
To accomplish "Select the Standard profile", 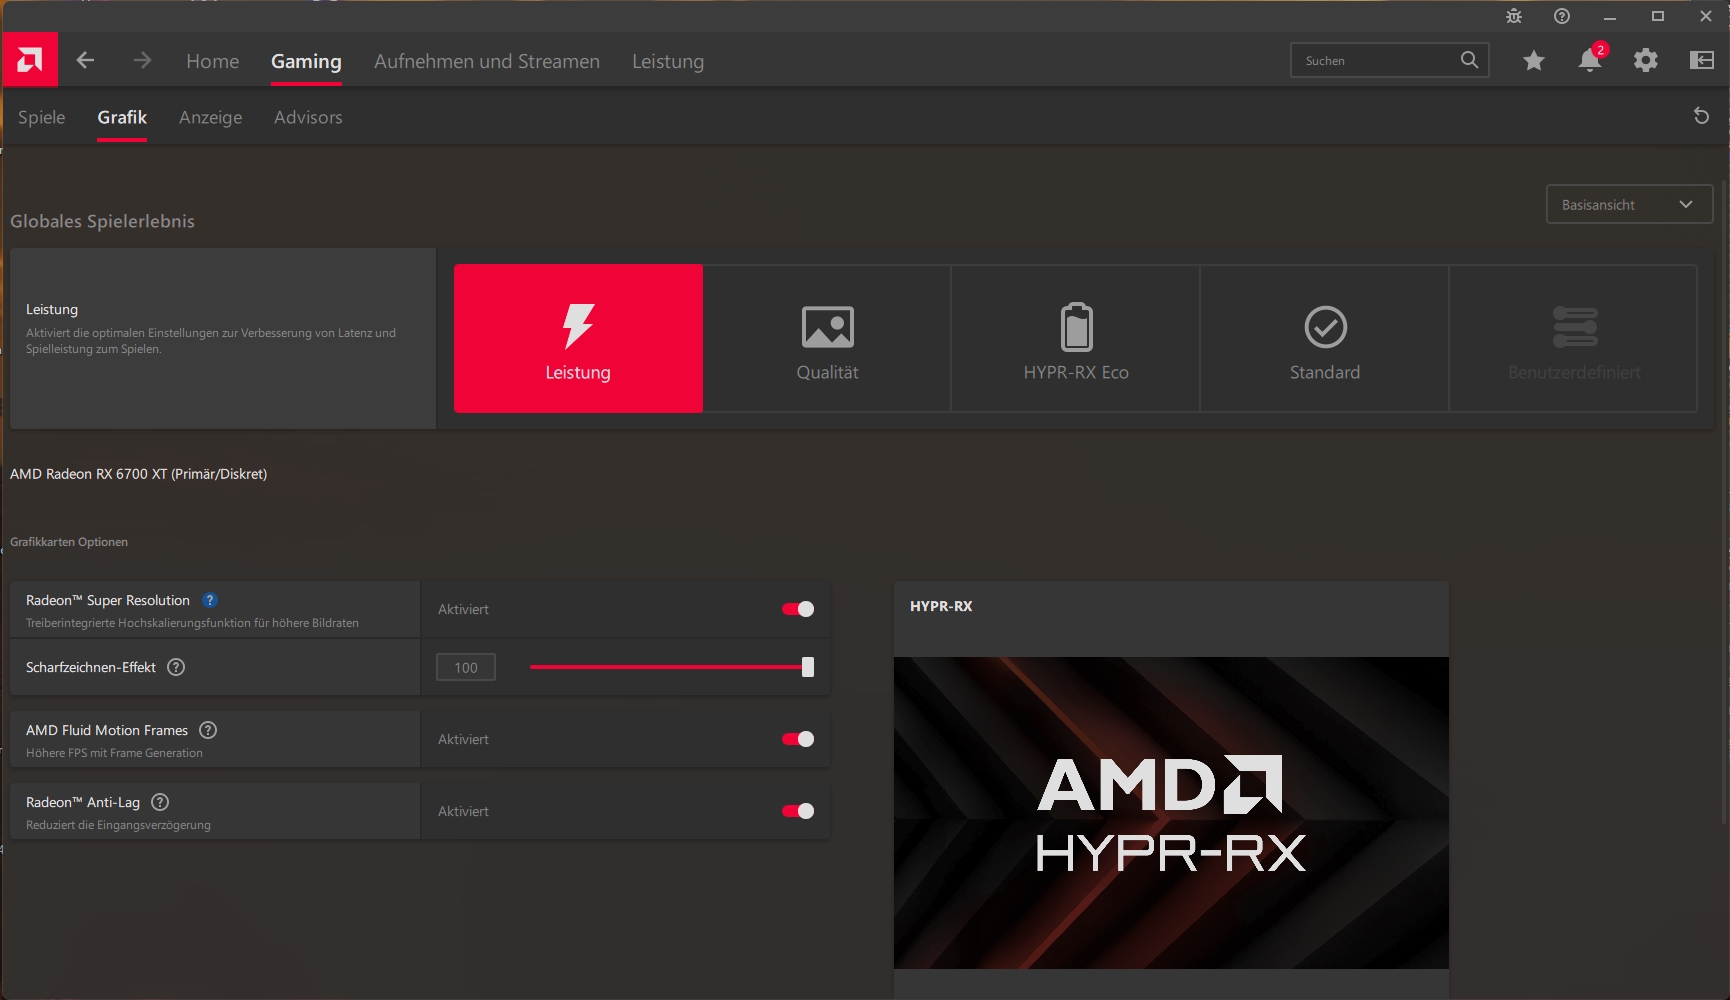I will tap(1325, 339).
